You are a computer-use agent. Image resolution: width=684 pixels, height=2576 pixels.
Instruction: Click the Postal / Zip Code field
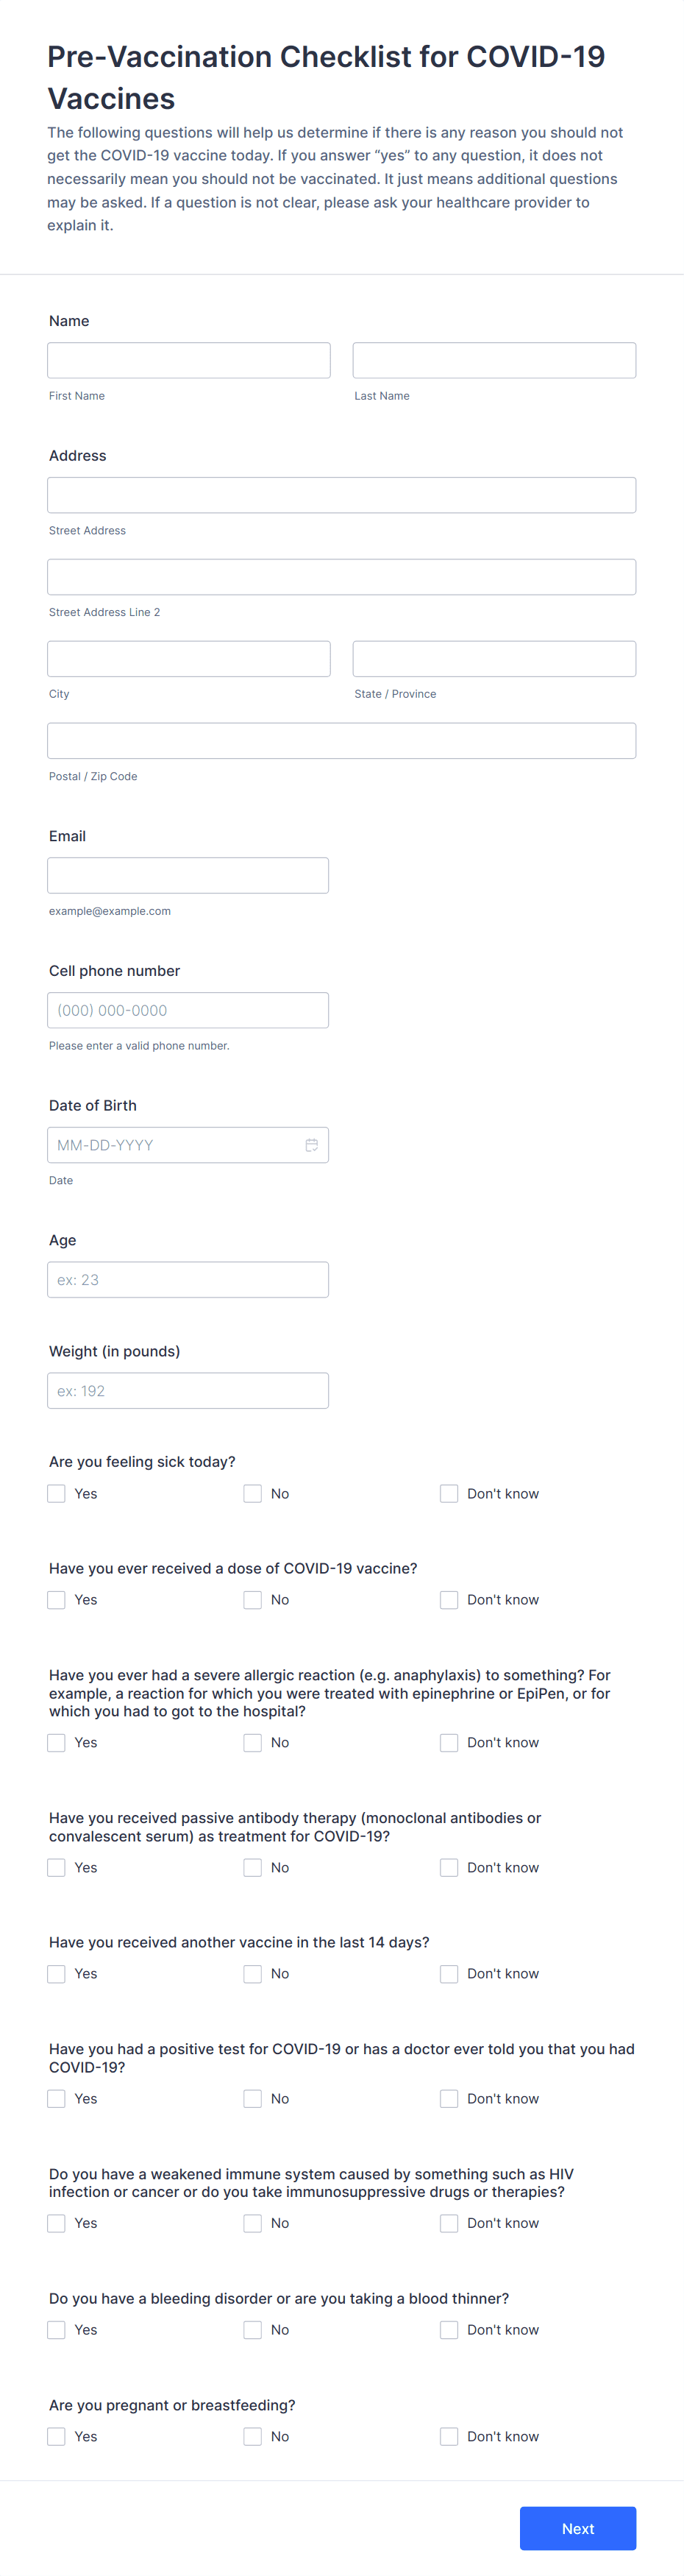tap(341, 740)
